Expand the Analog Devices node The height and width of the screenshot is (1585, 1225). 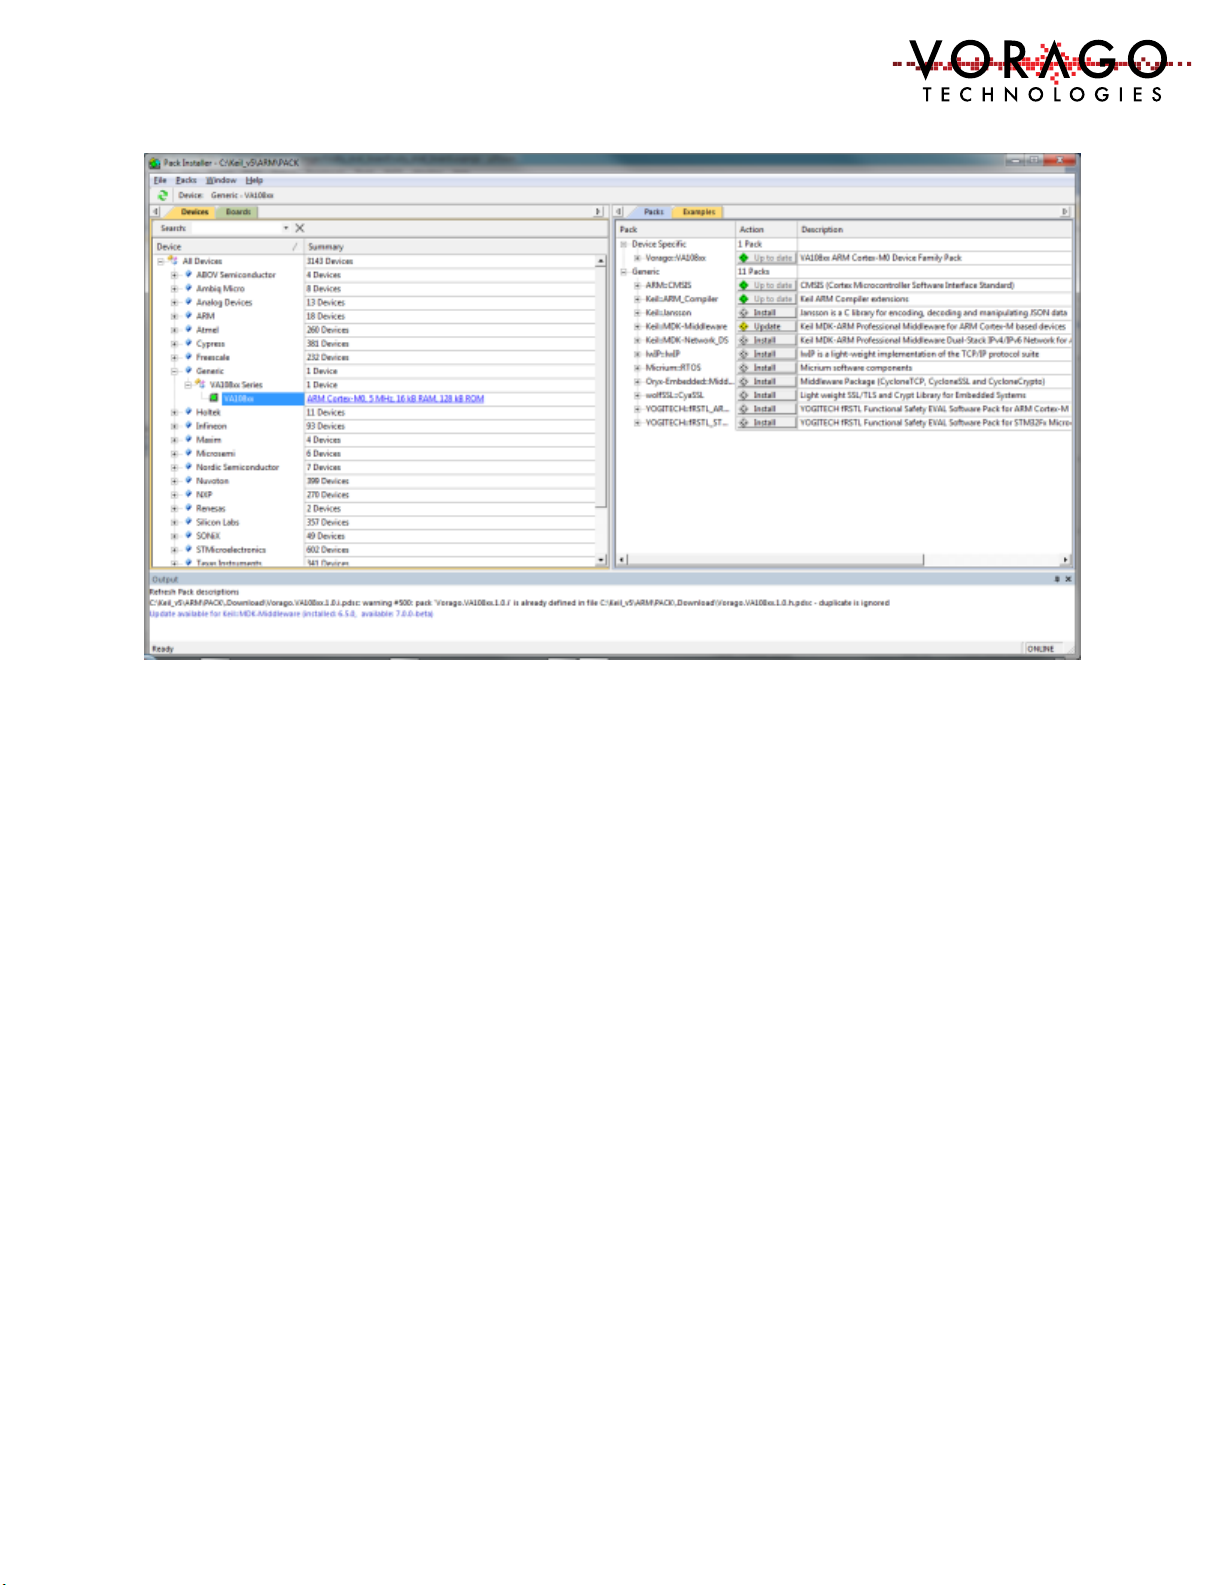tap(174, 302)
